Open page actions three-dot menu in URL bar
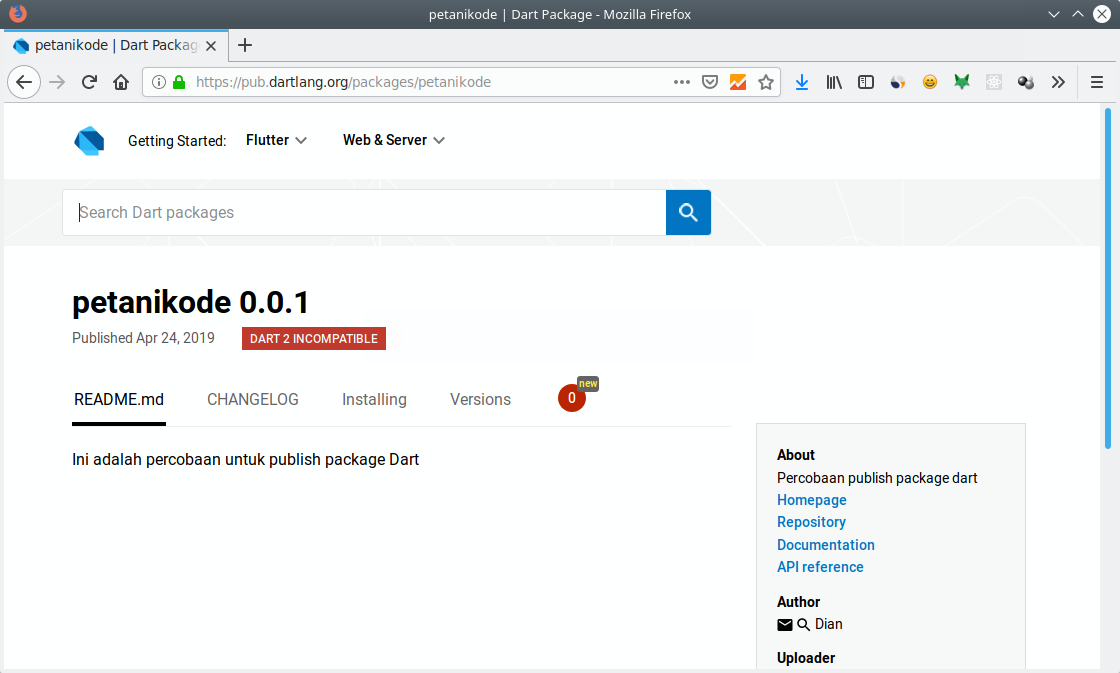 (682, 82)
